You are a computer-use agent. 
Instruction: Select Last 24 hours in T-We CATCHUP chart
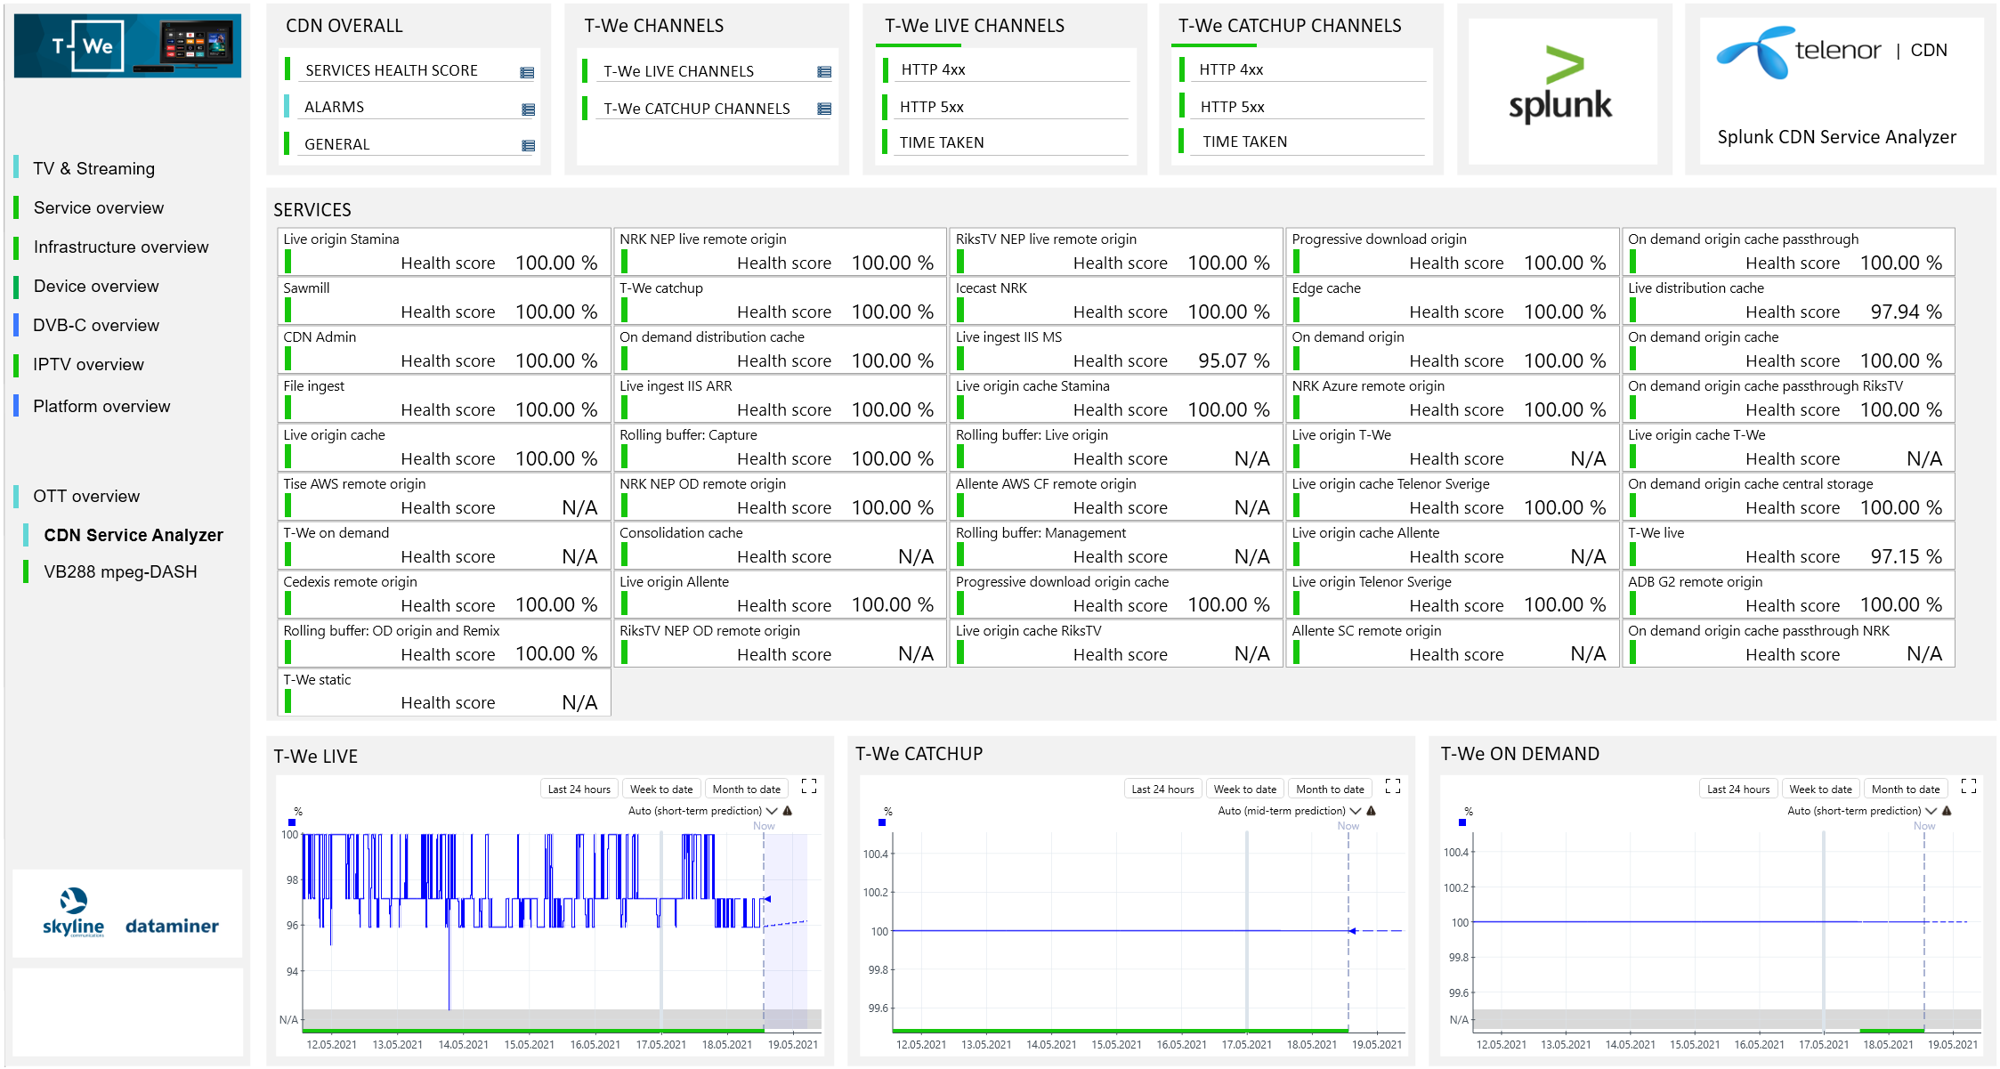click(x=1163, y=789)
